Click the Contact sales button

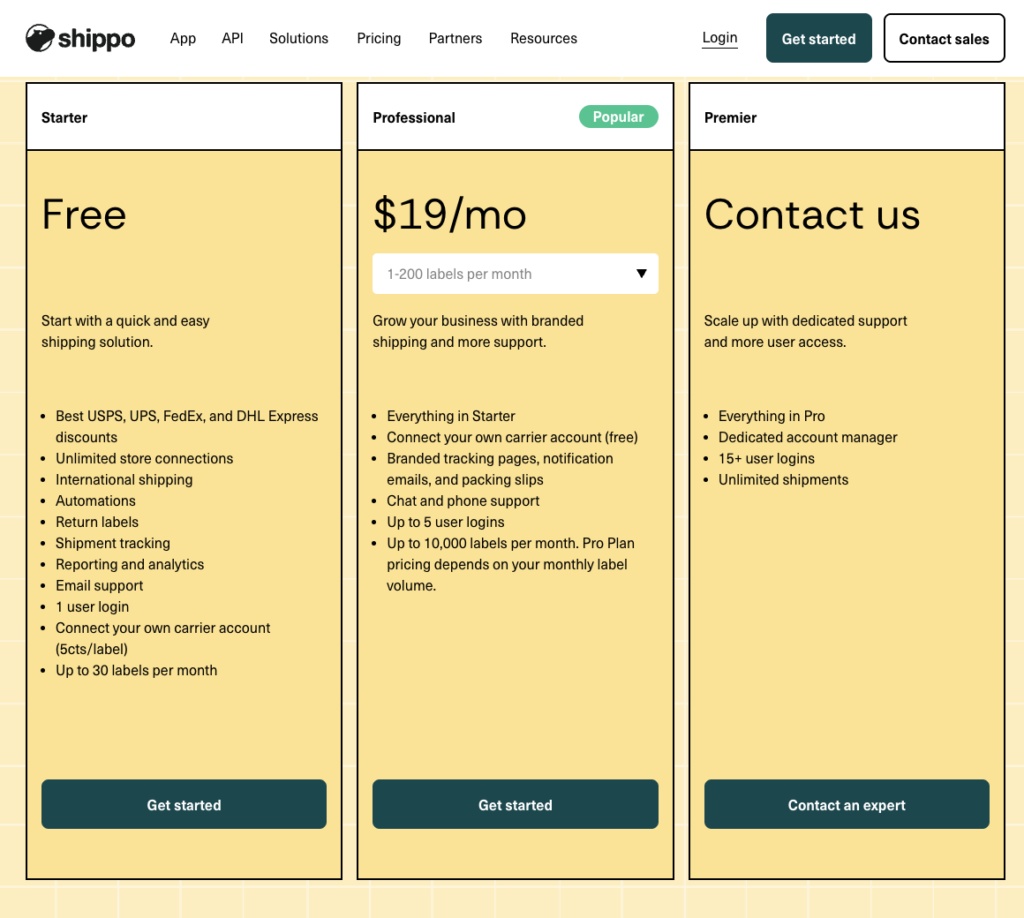pos(943,39)
